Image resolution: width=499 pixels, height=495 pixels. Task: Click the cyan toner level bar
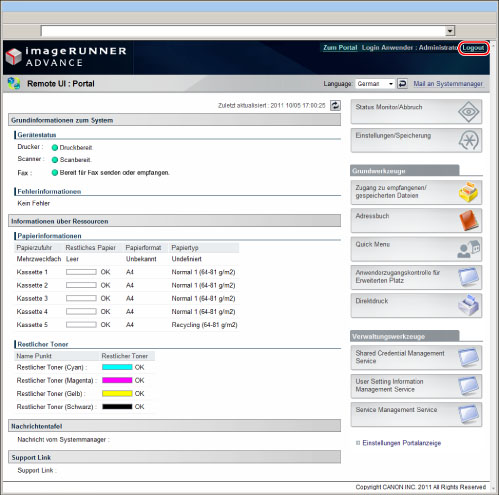[117, 367]
